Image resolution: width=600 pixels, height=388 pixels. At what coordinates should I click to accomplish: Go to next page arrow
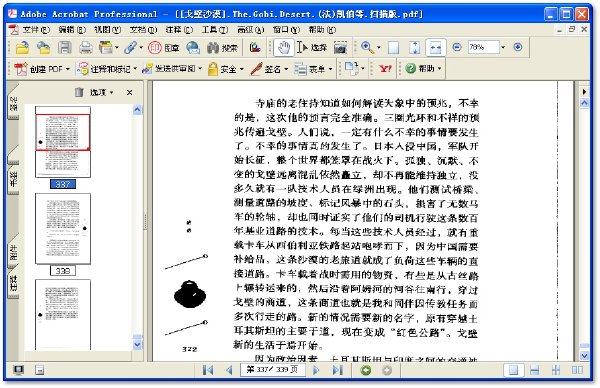[x=316, y=370]
